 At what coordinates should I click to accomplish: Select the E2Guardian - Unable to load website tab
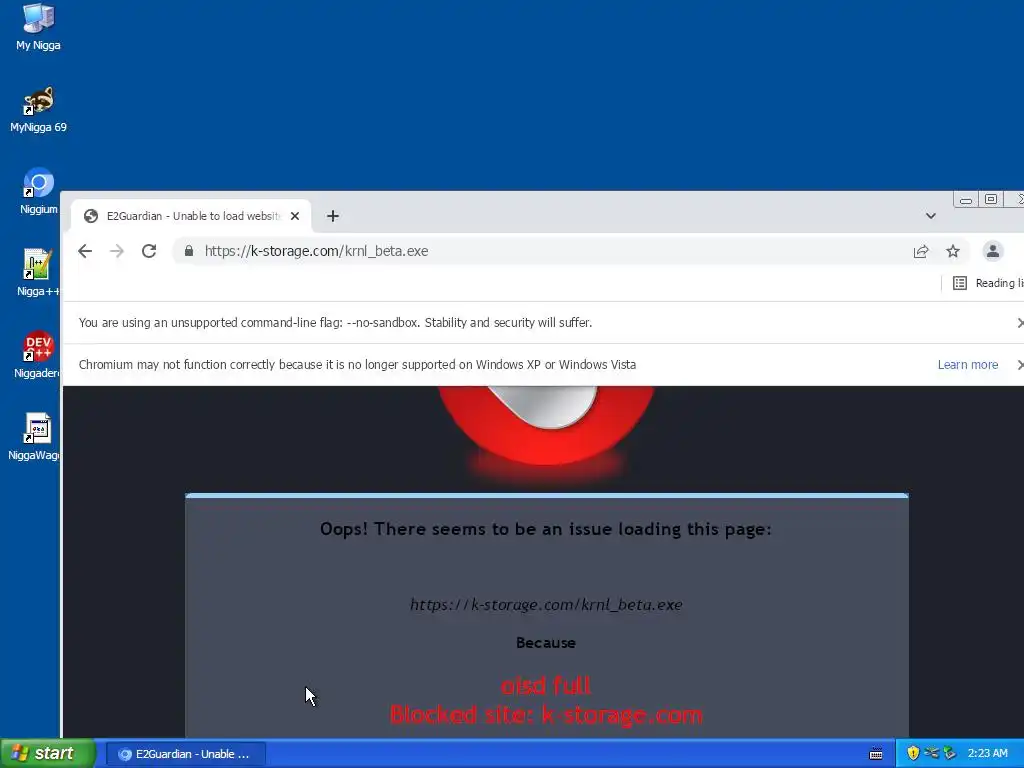click(x=191, y=216)
